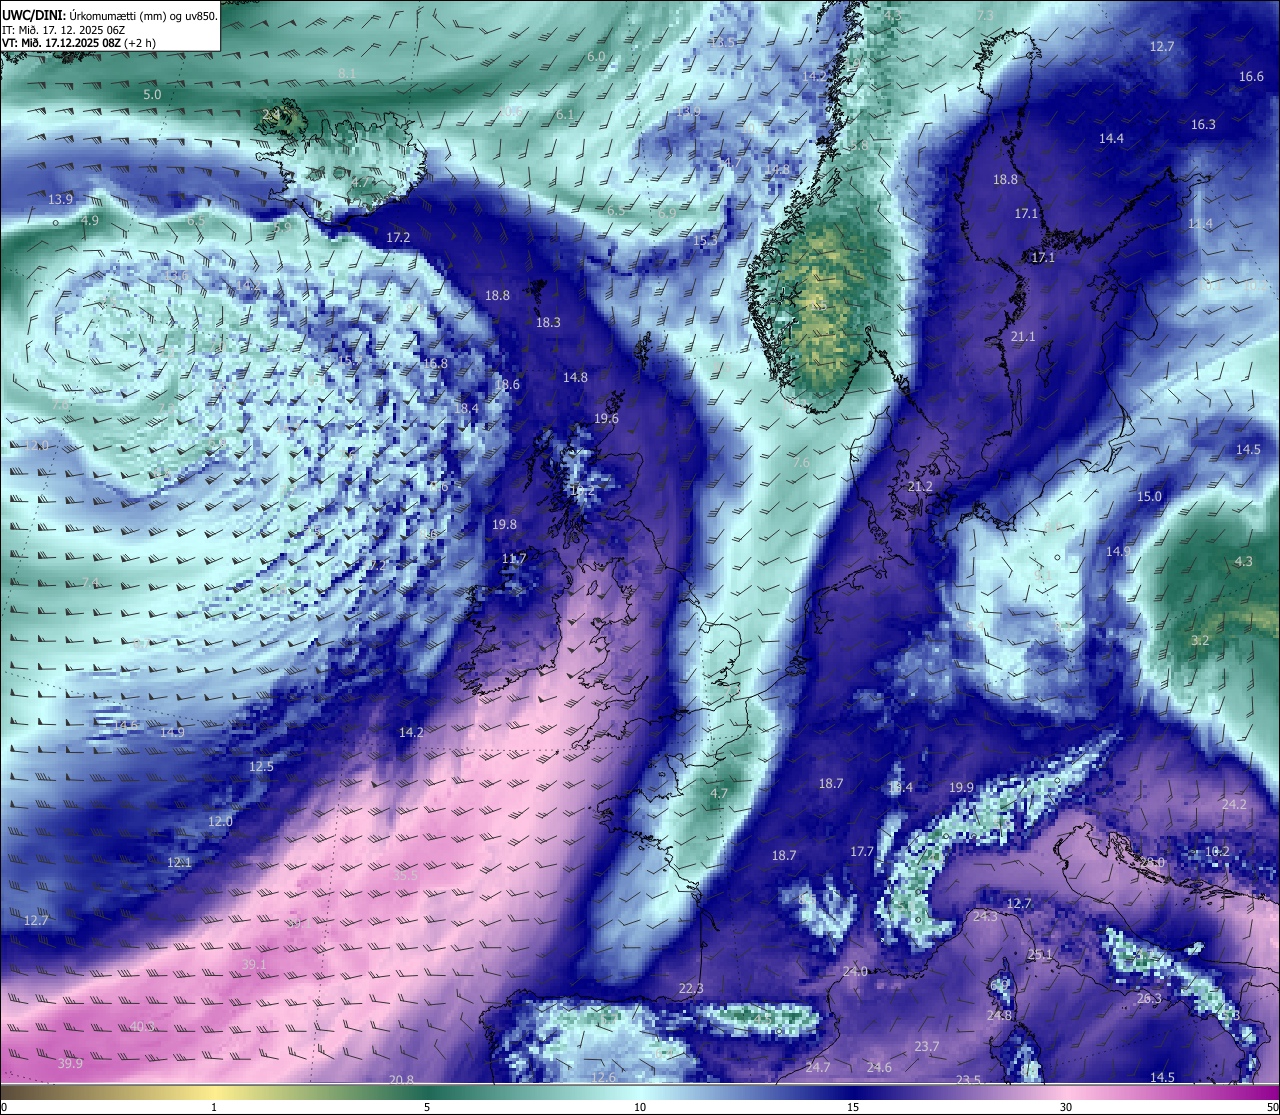Click the 50 tick on colour scale
The width and height of the screenshot is (1280, 1115).
click(x=1271, y=1107)
